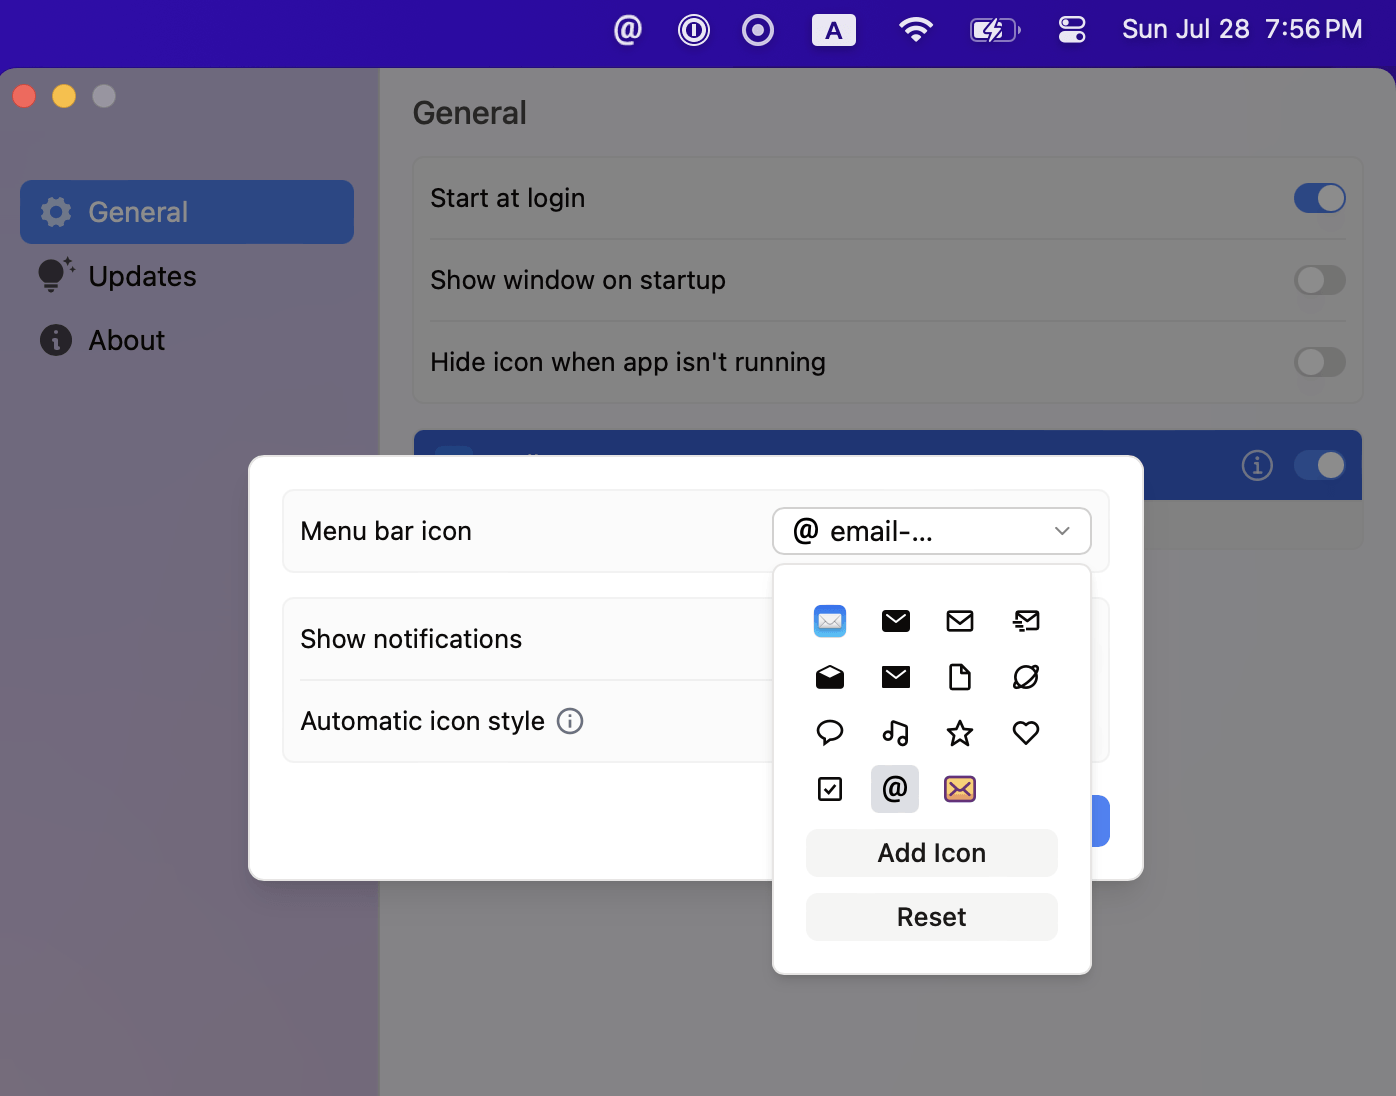Viewport: 1396px width, 1096px height.
Task: Click the info icon in the blue app row
Action: pyautogui.click(x=1257, y=465)
